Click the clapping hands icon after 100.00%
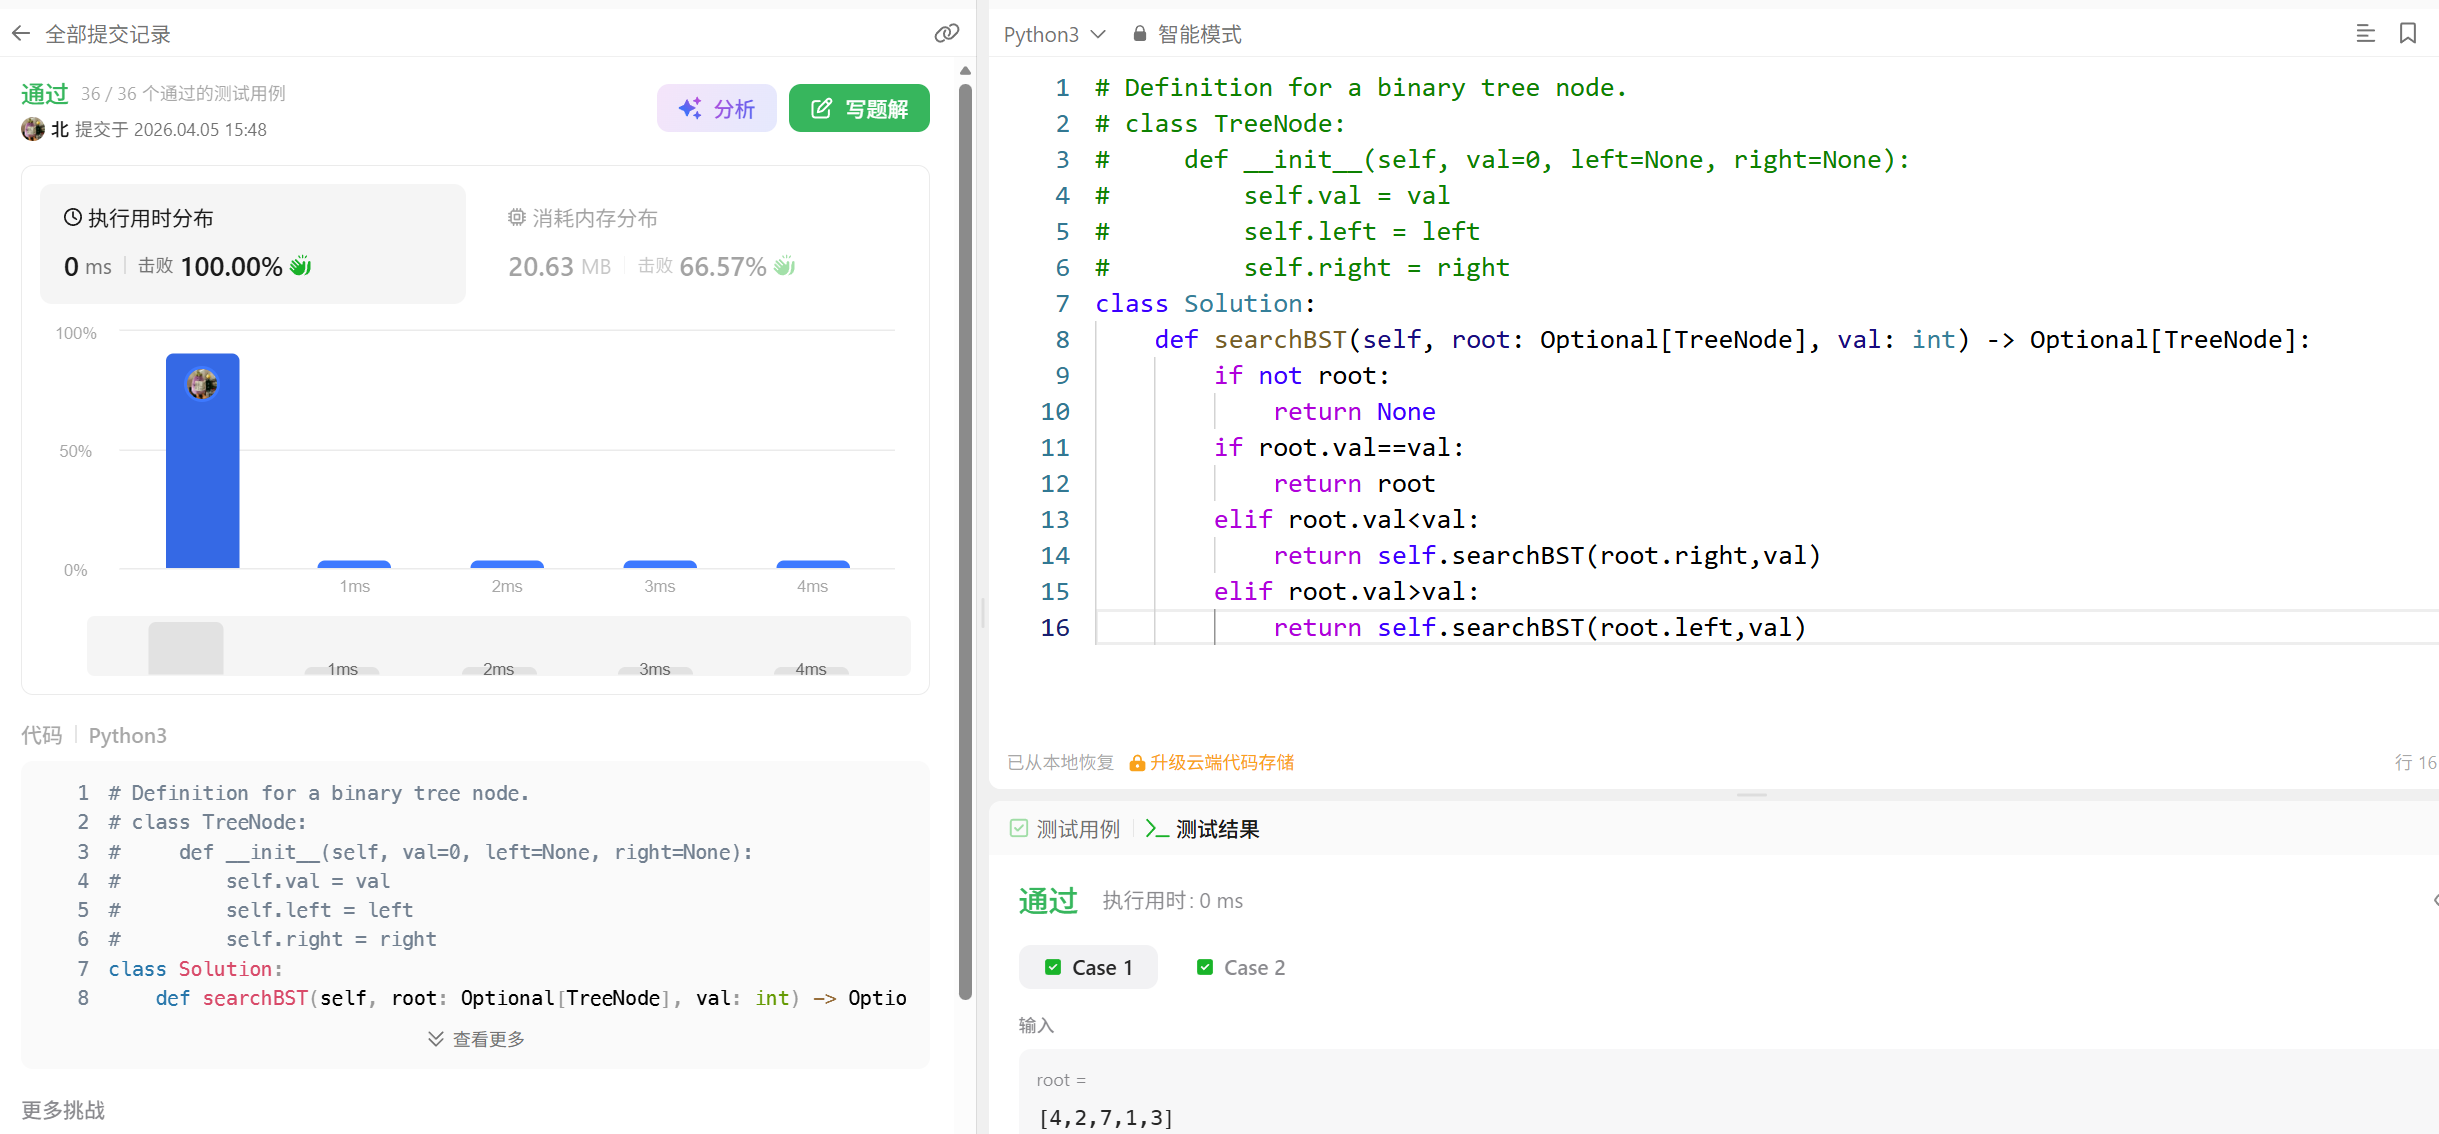This screenshot has width=2439, height=1134. pos(300,266)
